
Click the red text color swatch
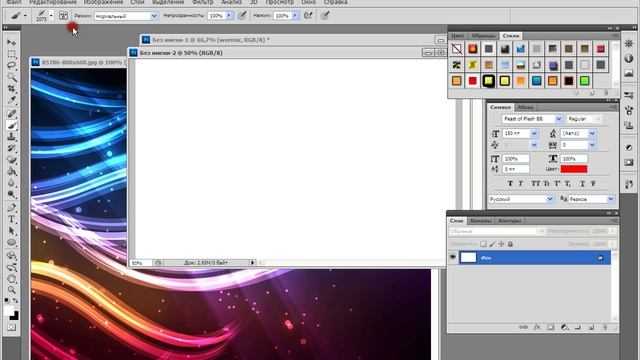[574, 169]
